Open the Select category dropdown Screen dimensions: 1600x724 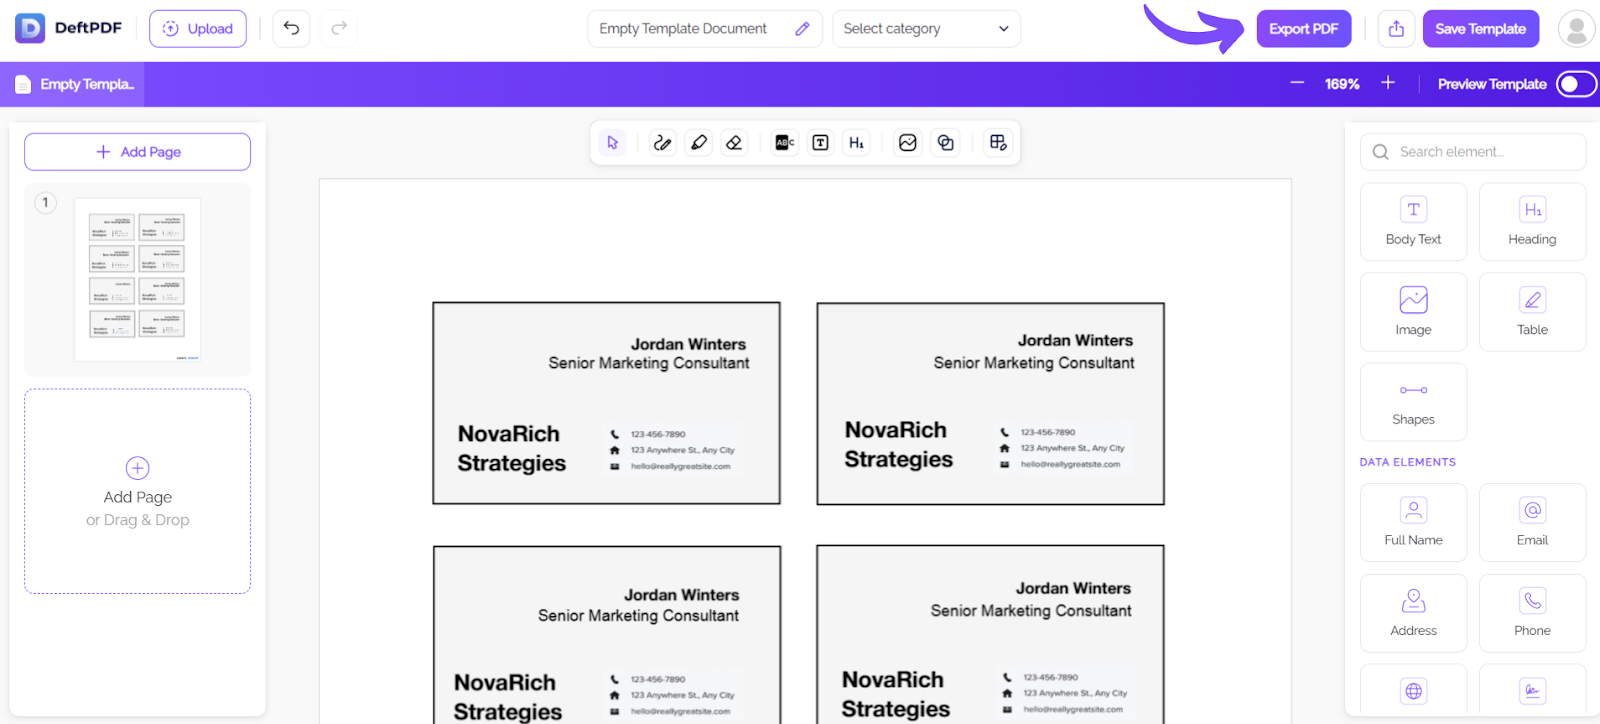click(926, 29)
